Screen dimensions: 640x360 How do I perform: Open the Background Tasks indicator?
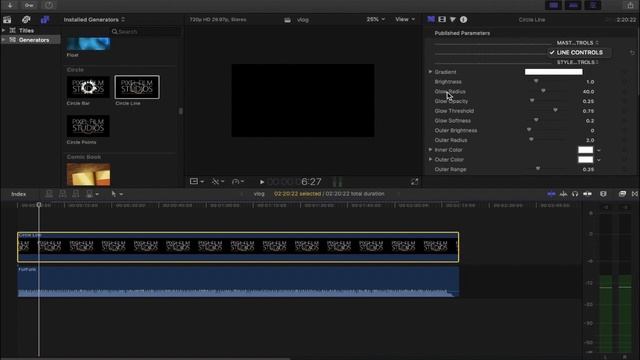49,5
